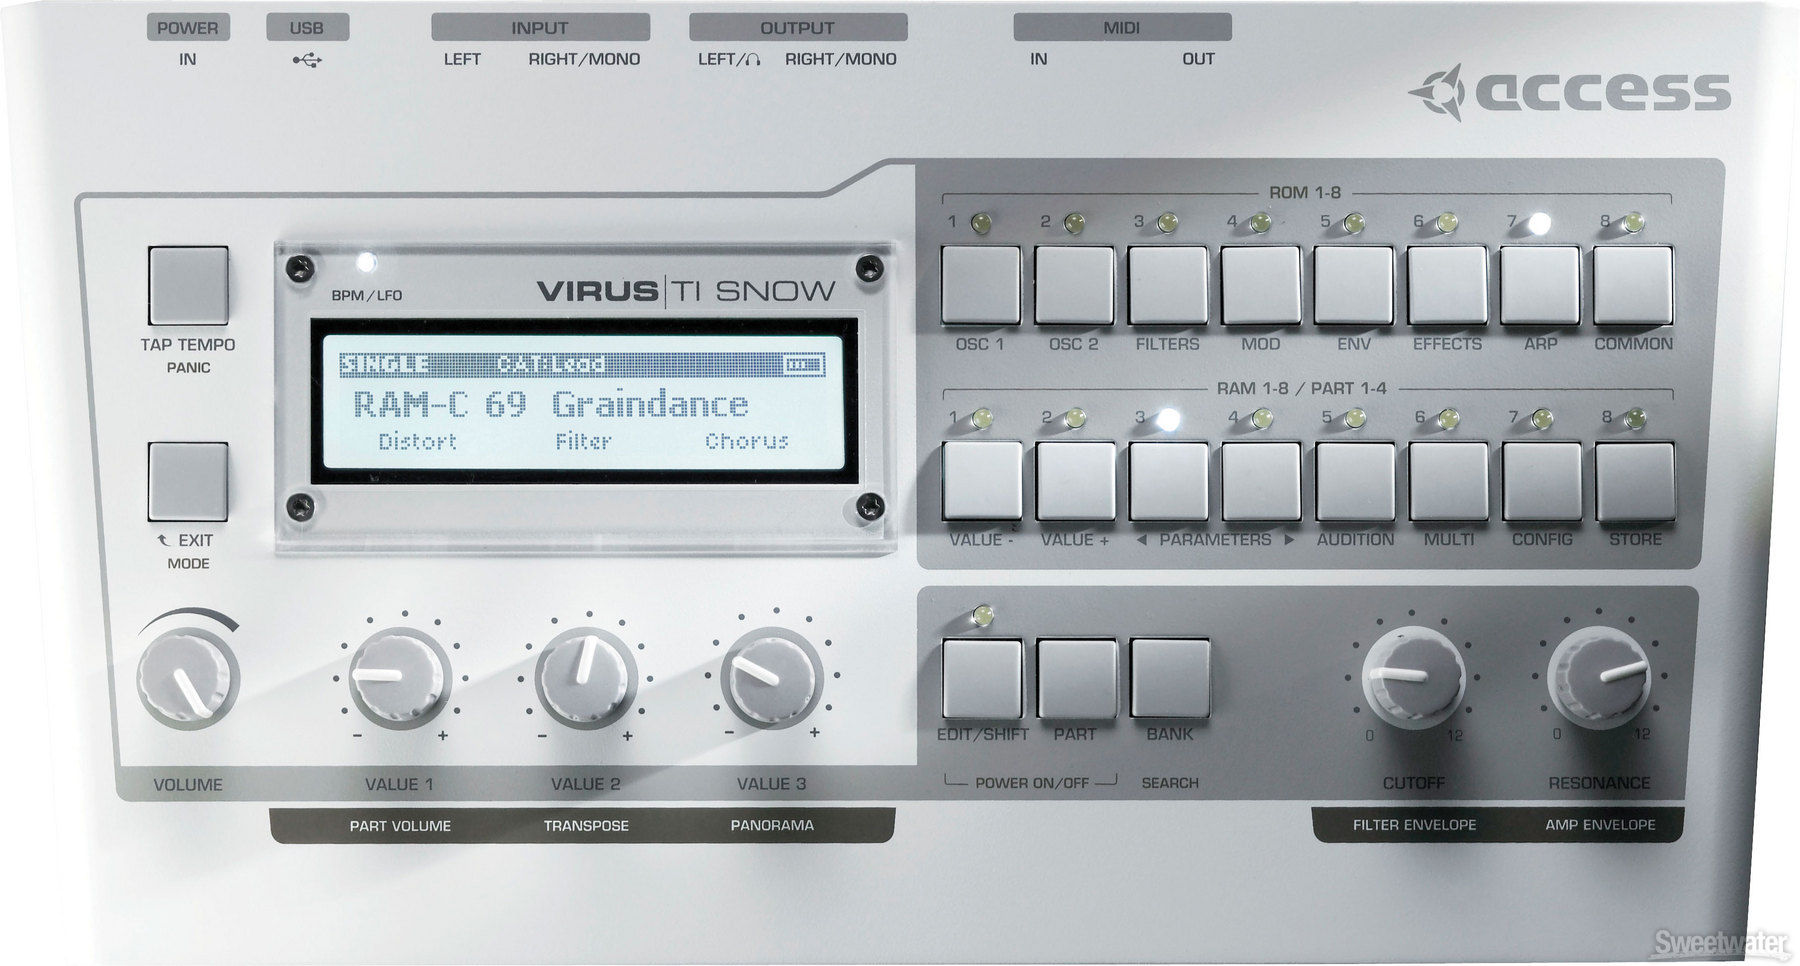Click the RAM 6 LED above MULTI

(1449, 418)
